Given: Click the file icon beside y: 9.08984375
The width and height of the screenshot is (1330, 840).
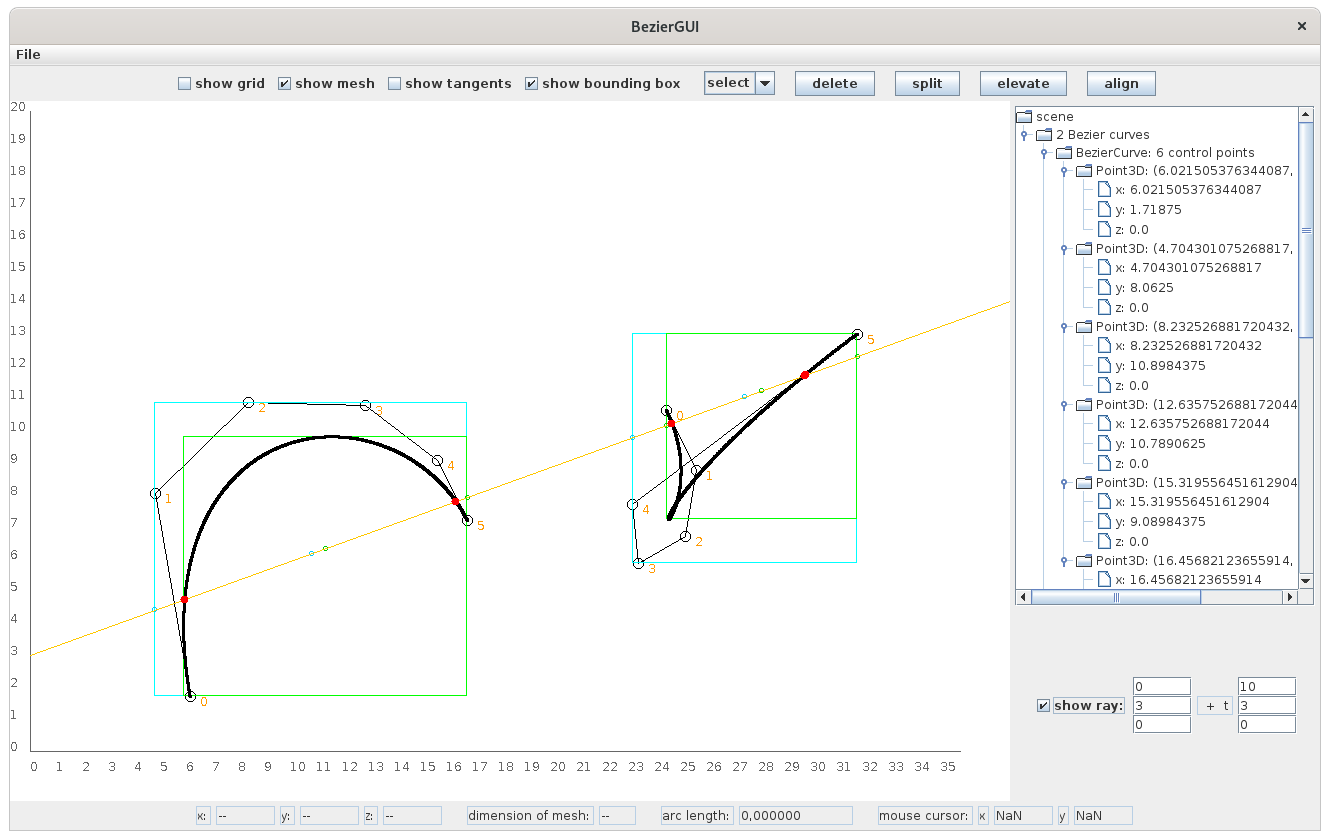Looking at the screenshot, I should 1104,521.
